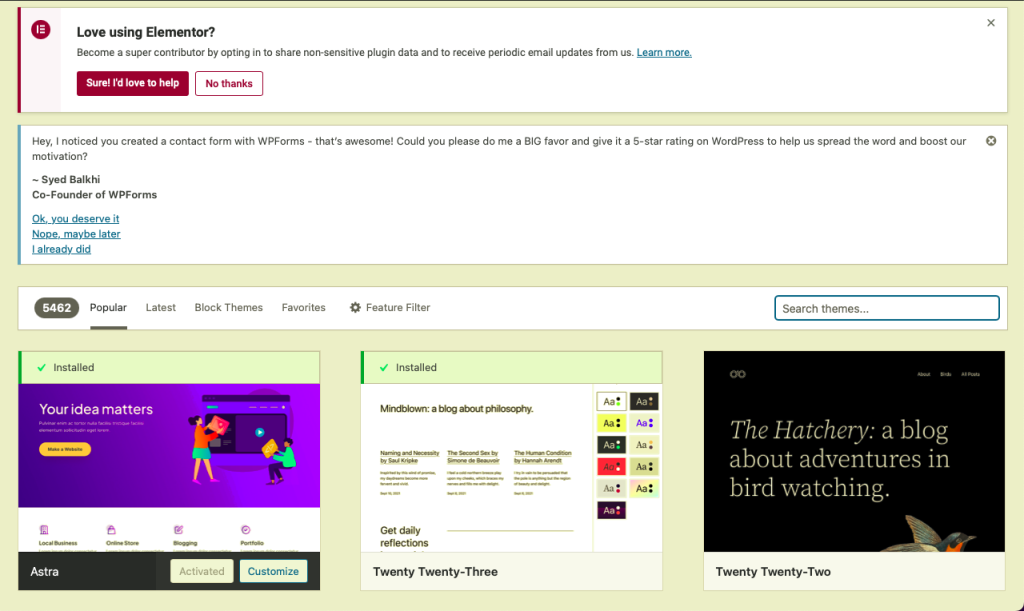The image size is (1024, 611).
Task: Click Twenty Twenty-Three's Installed checkmark icon
Action: pos(383,368)
